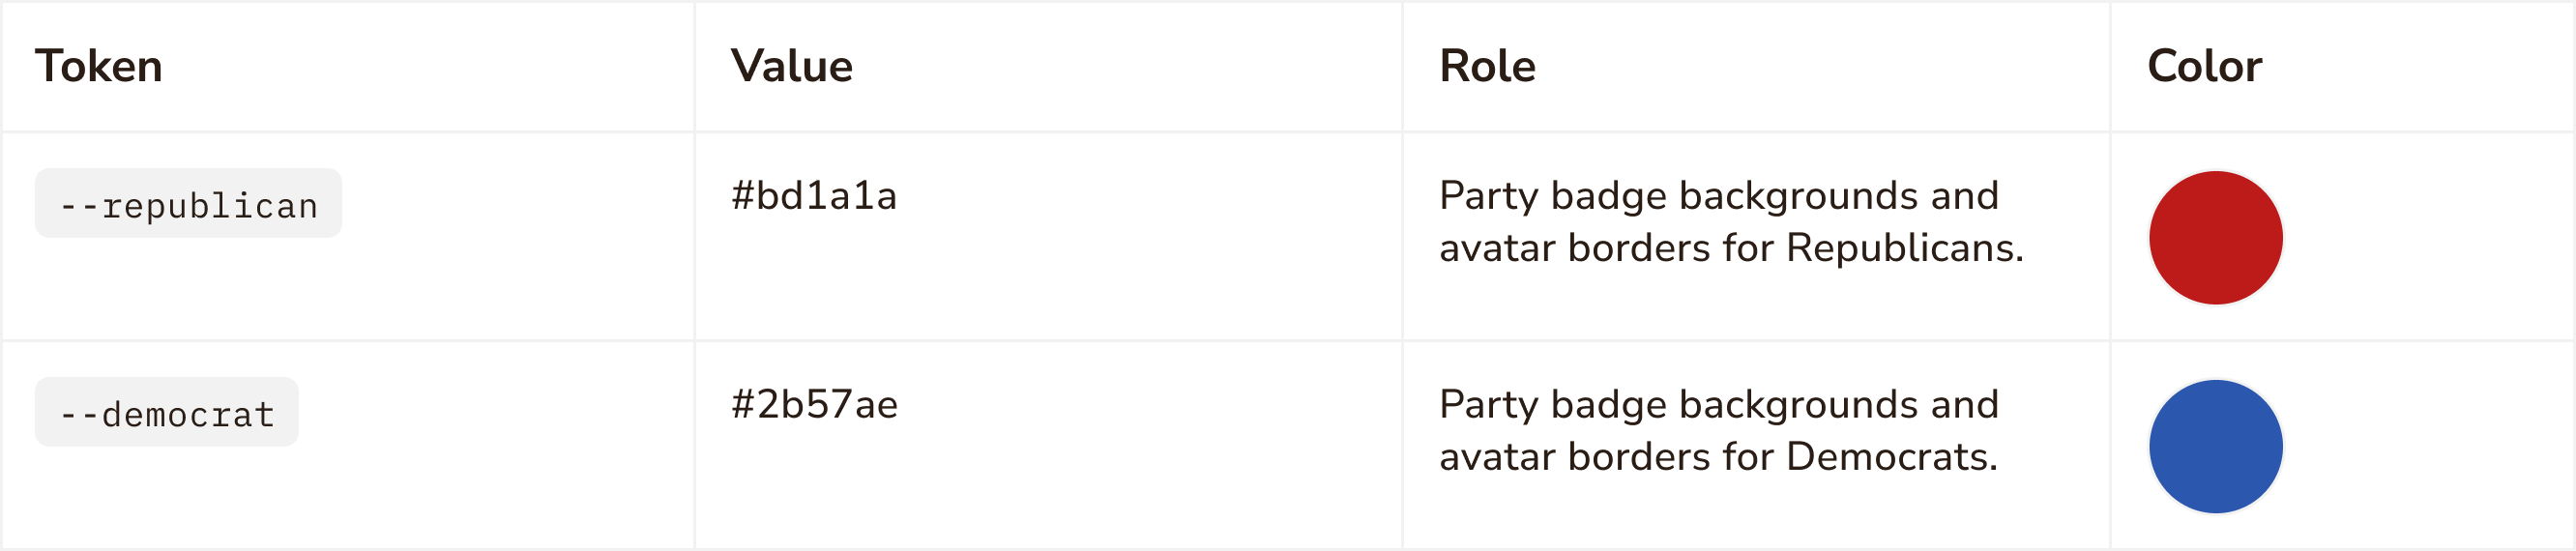
Task: Click the Role column header
Action: 1487,66
